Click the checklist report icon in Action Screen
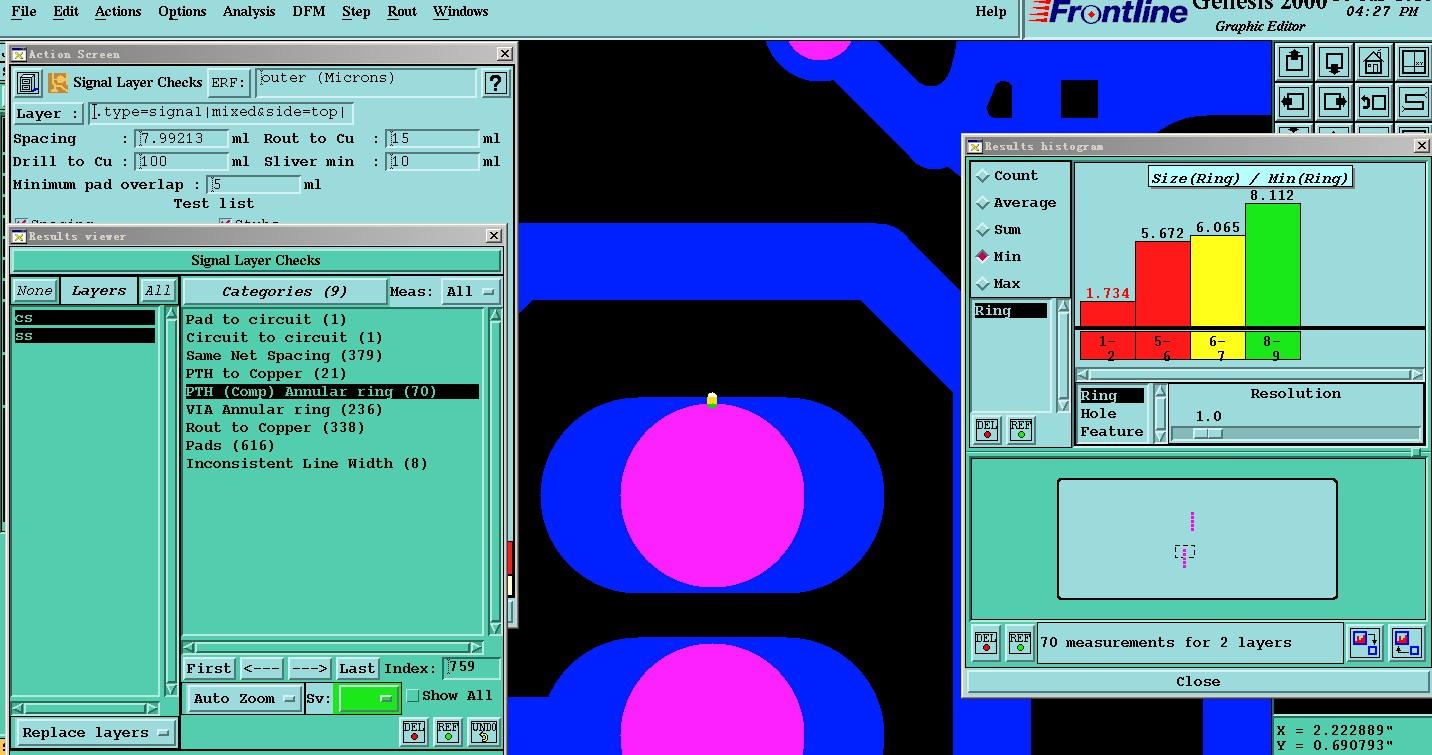 point(28,83)
